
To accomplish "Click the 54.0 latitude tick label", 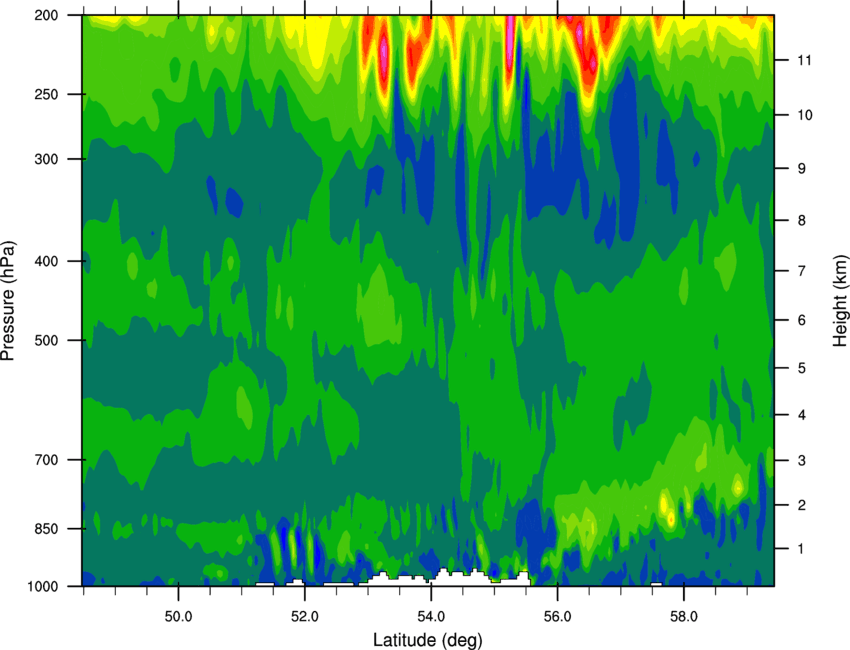I will (x=431, y=617).
